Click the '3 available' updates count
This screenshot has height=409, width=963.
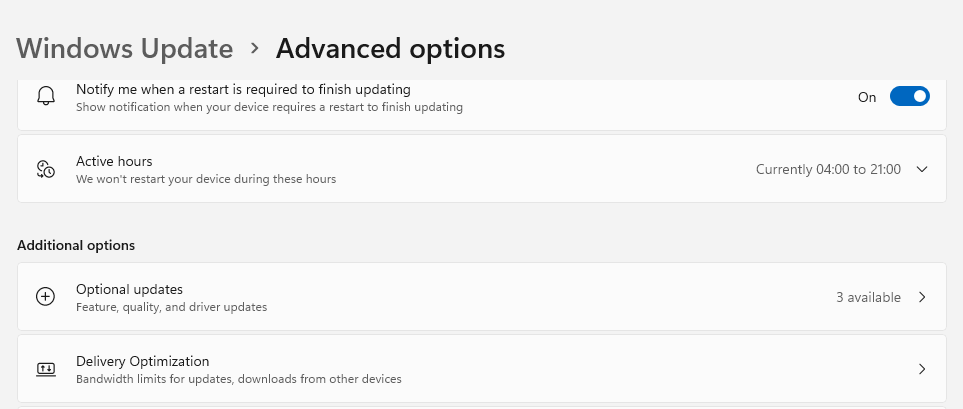tap(868, 297)
